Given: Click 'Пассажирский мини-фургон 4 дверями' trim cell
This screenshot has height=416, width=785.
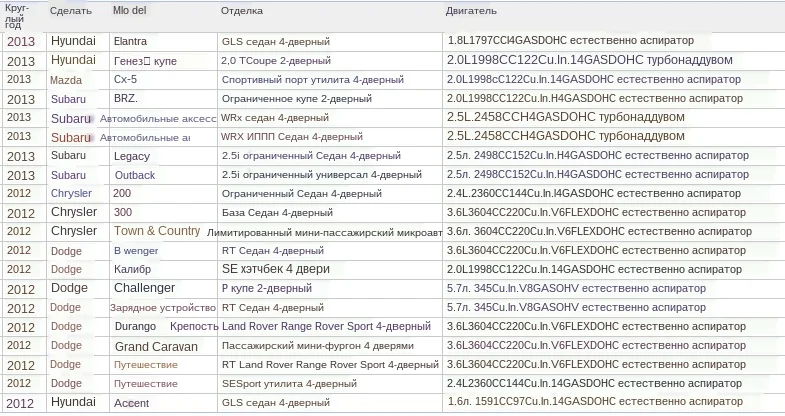Looking at the screenshot, I should (x=318, y=346).
